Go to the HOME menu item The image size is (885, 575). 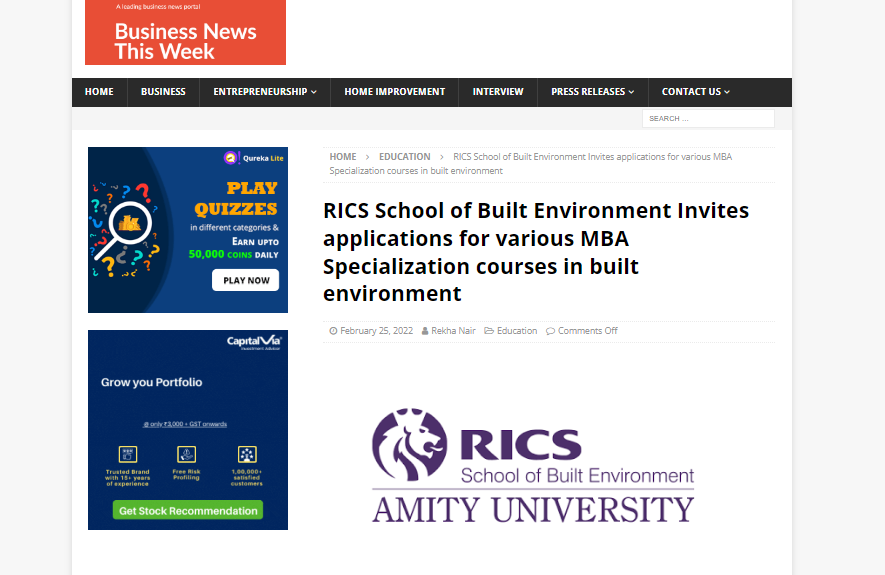(x=99, y=92)
